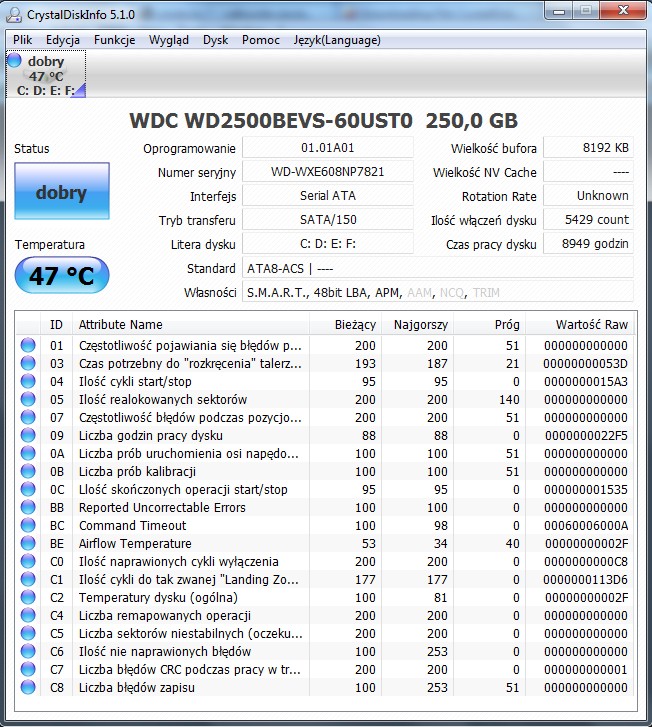Open the Pomoc menu

(x=261, y=40)
